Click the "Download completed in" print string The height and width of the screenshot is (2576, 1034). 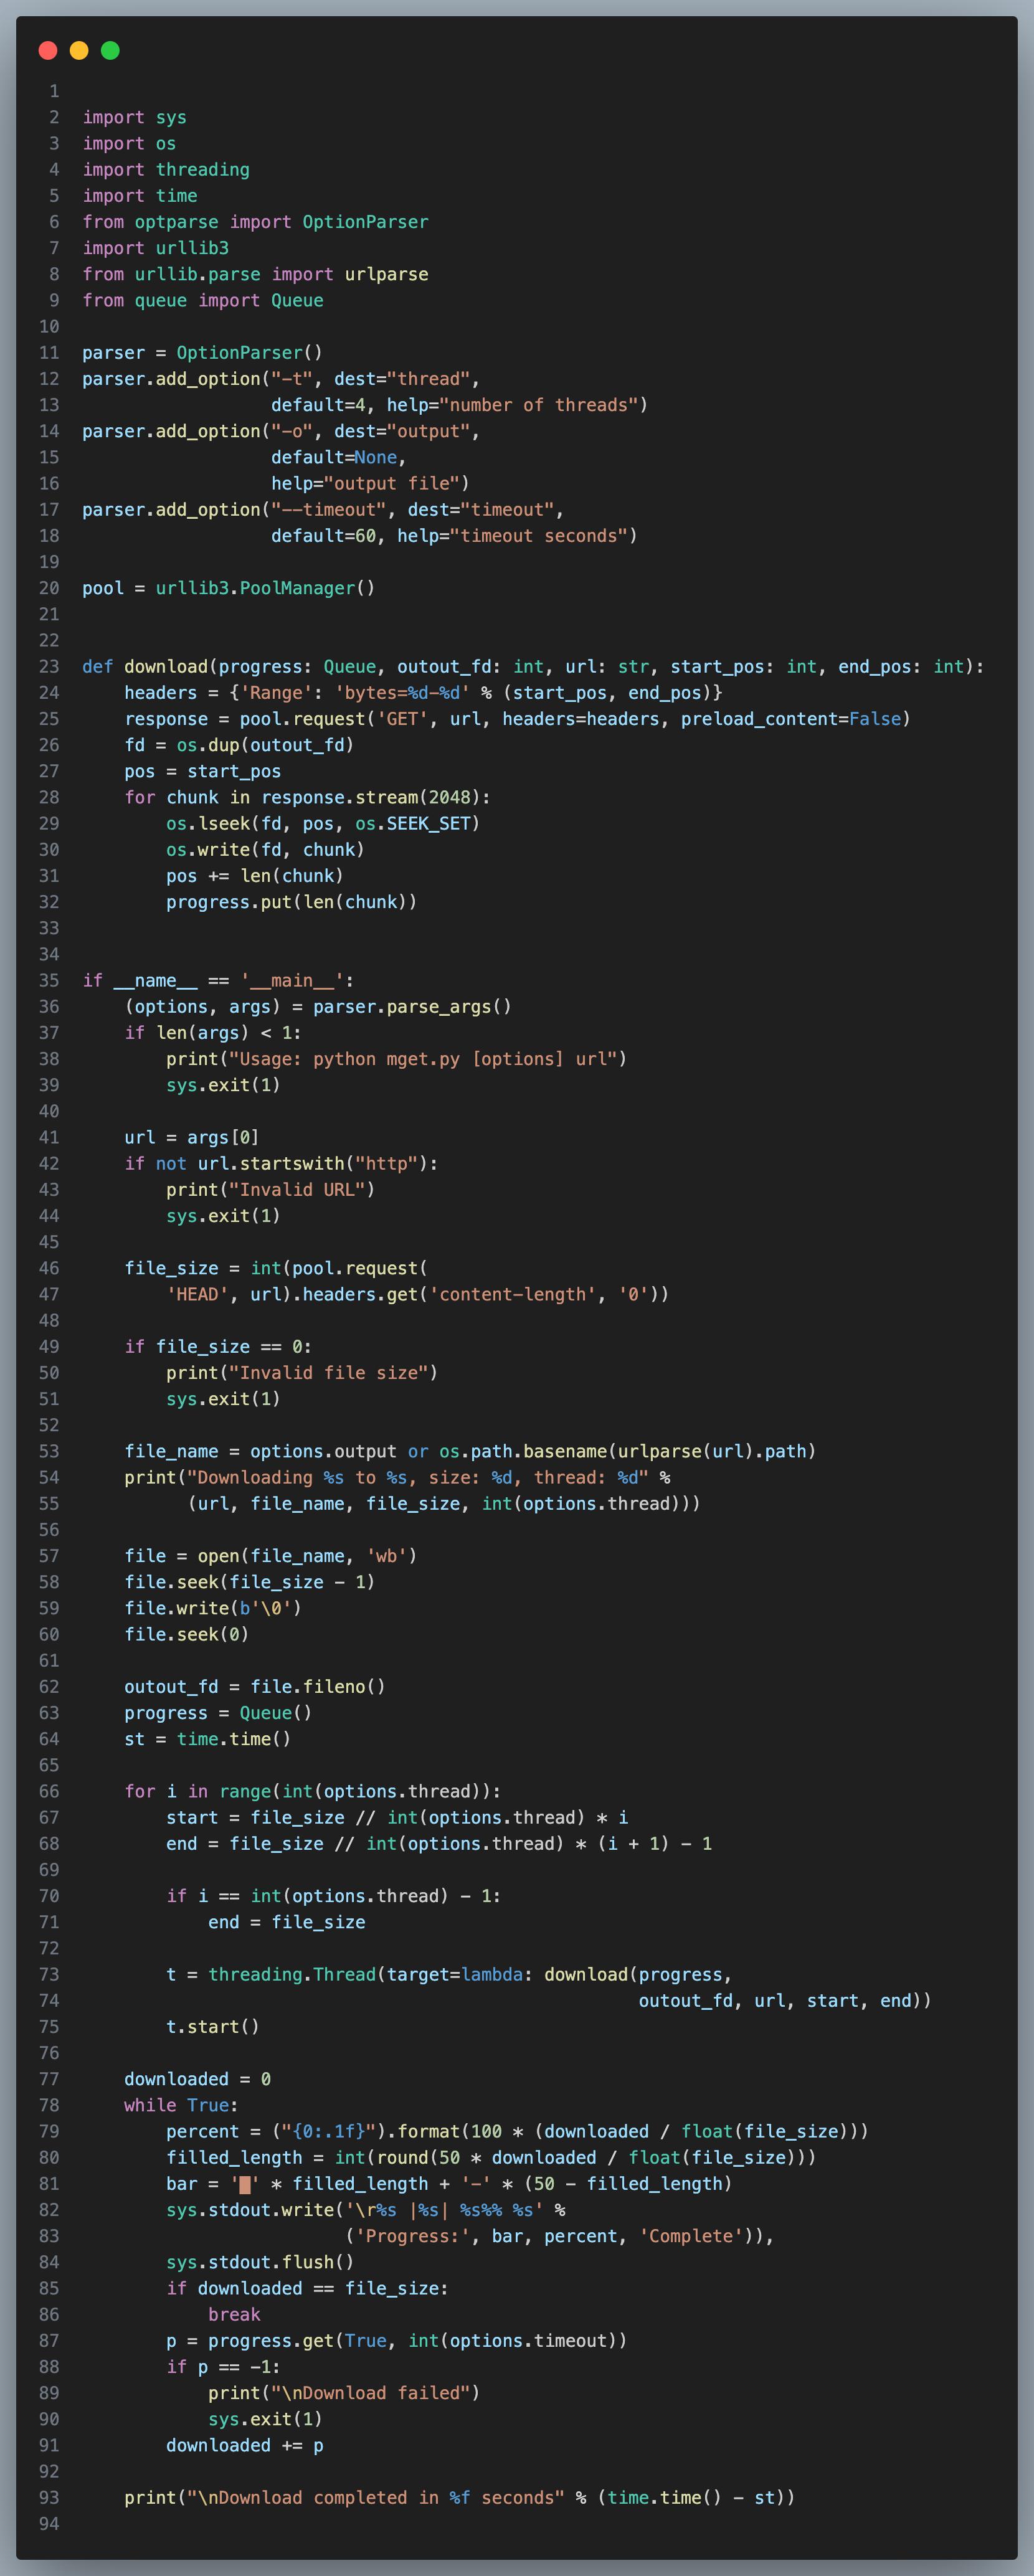pos(375,2497)
